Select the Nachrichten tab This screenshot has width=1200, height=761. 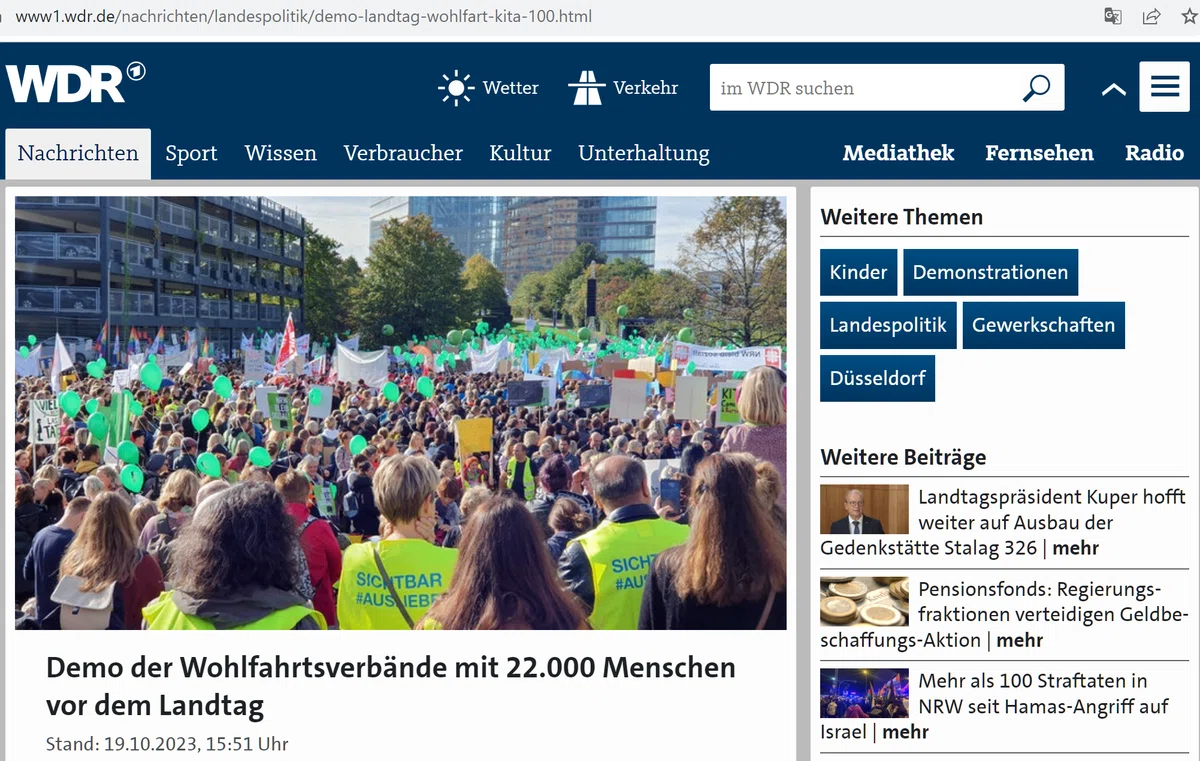pos(78,153)
